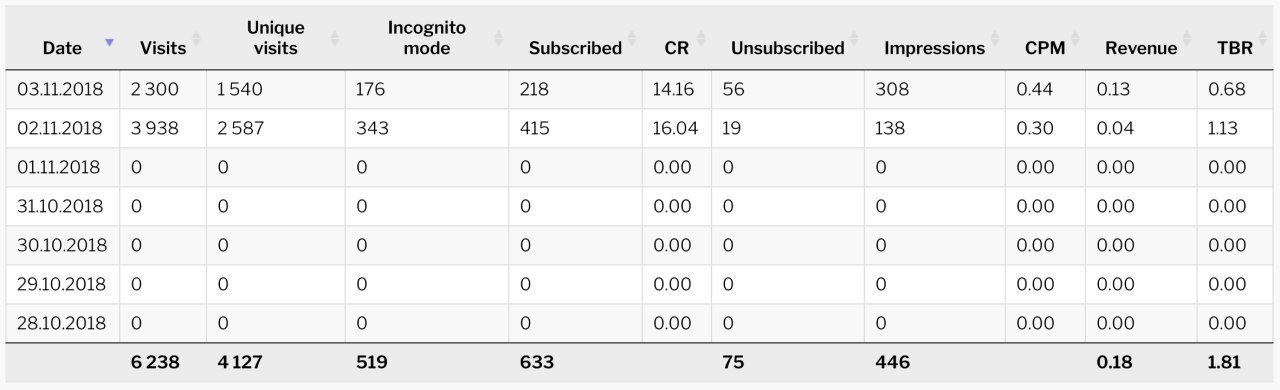
Task: Click Subscribed value 415
Action: pos(535,128)
